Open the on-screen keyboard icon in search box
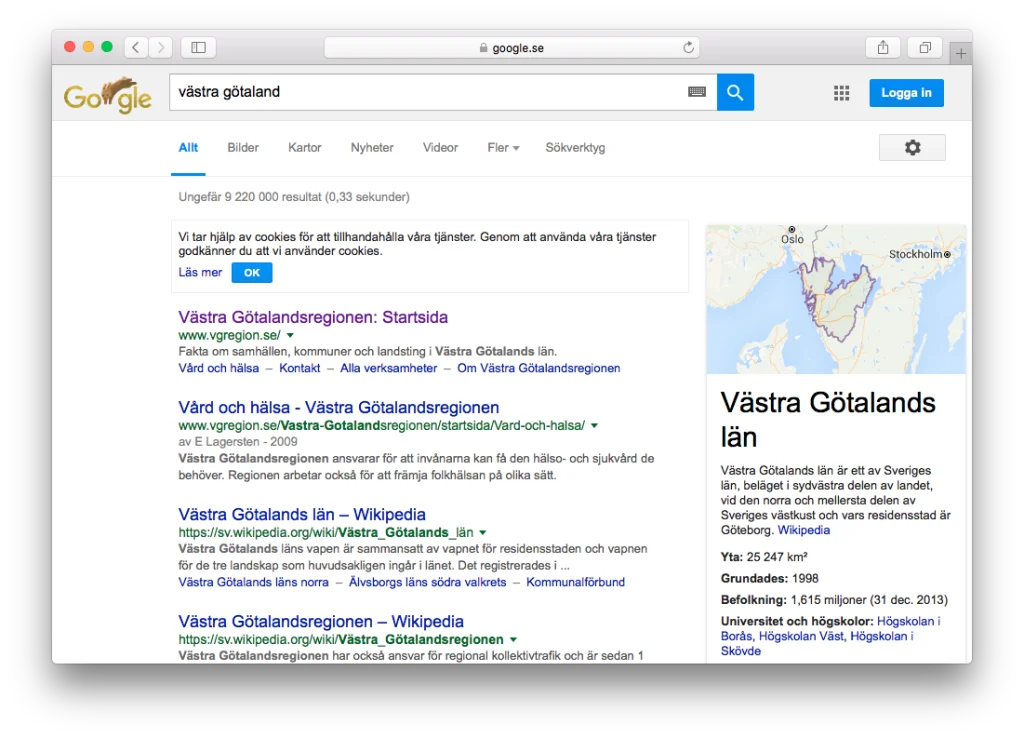This screenshot has width=1024, height=738. (697, 92)
